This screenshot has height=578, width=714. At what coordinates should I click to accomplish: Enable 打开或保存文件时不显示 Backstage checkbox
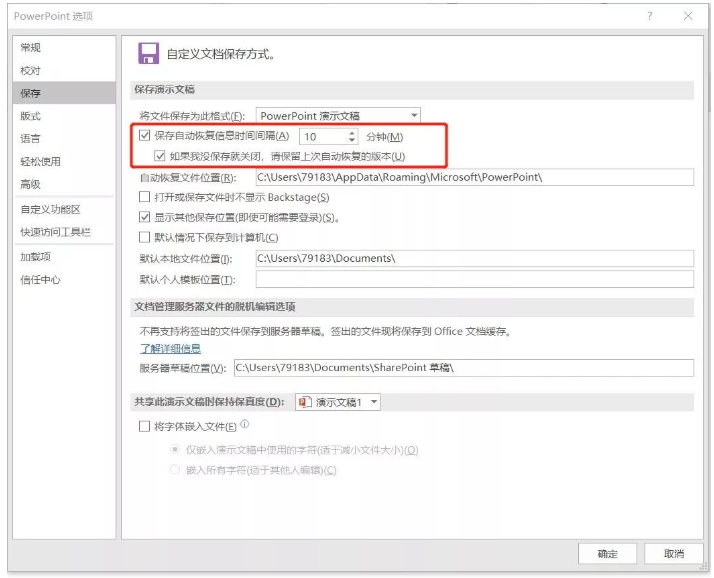(144, 197)
